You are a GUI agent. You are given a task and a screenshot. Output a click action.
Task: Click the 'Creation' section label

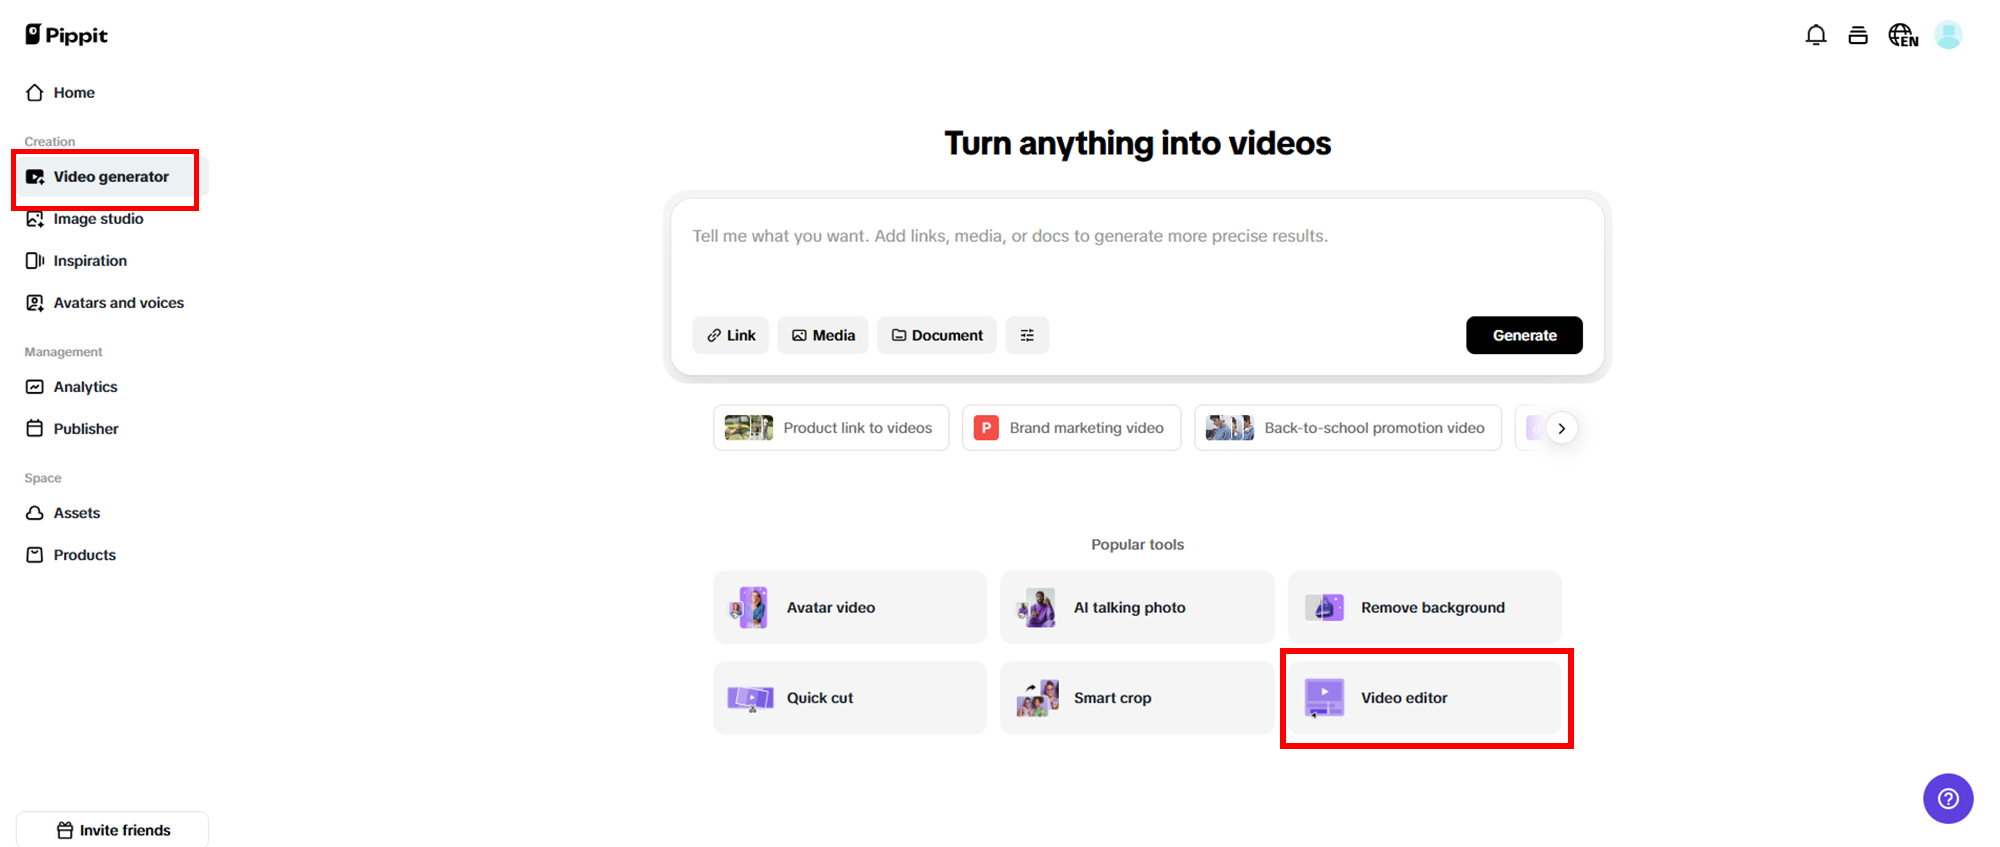point(50,142)
